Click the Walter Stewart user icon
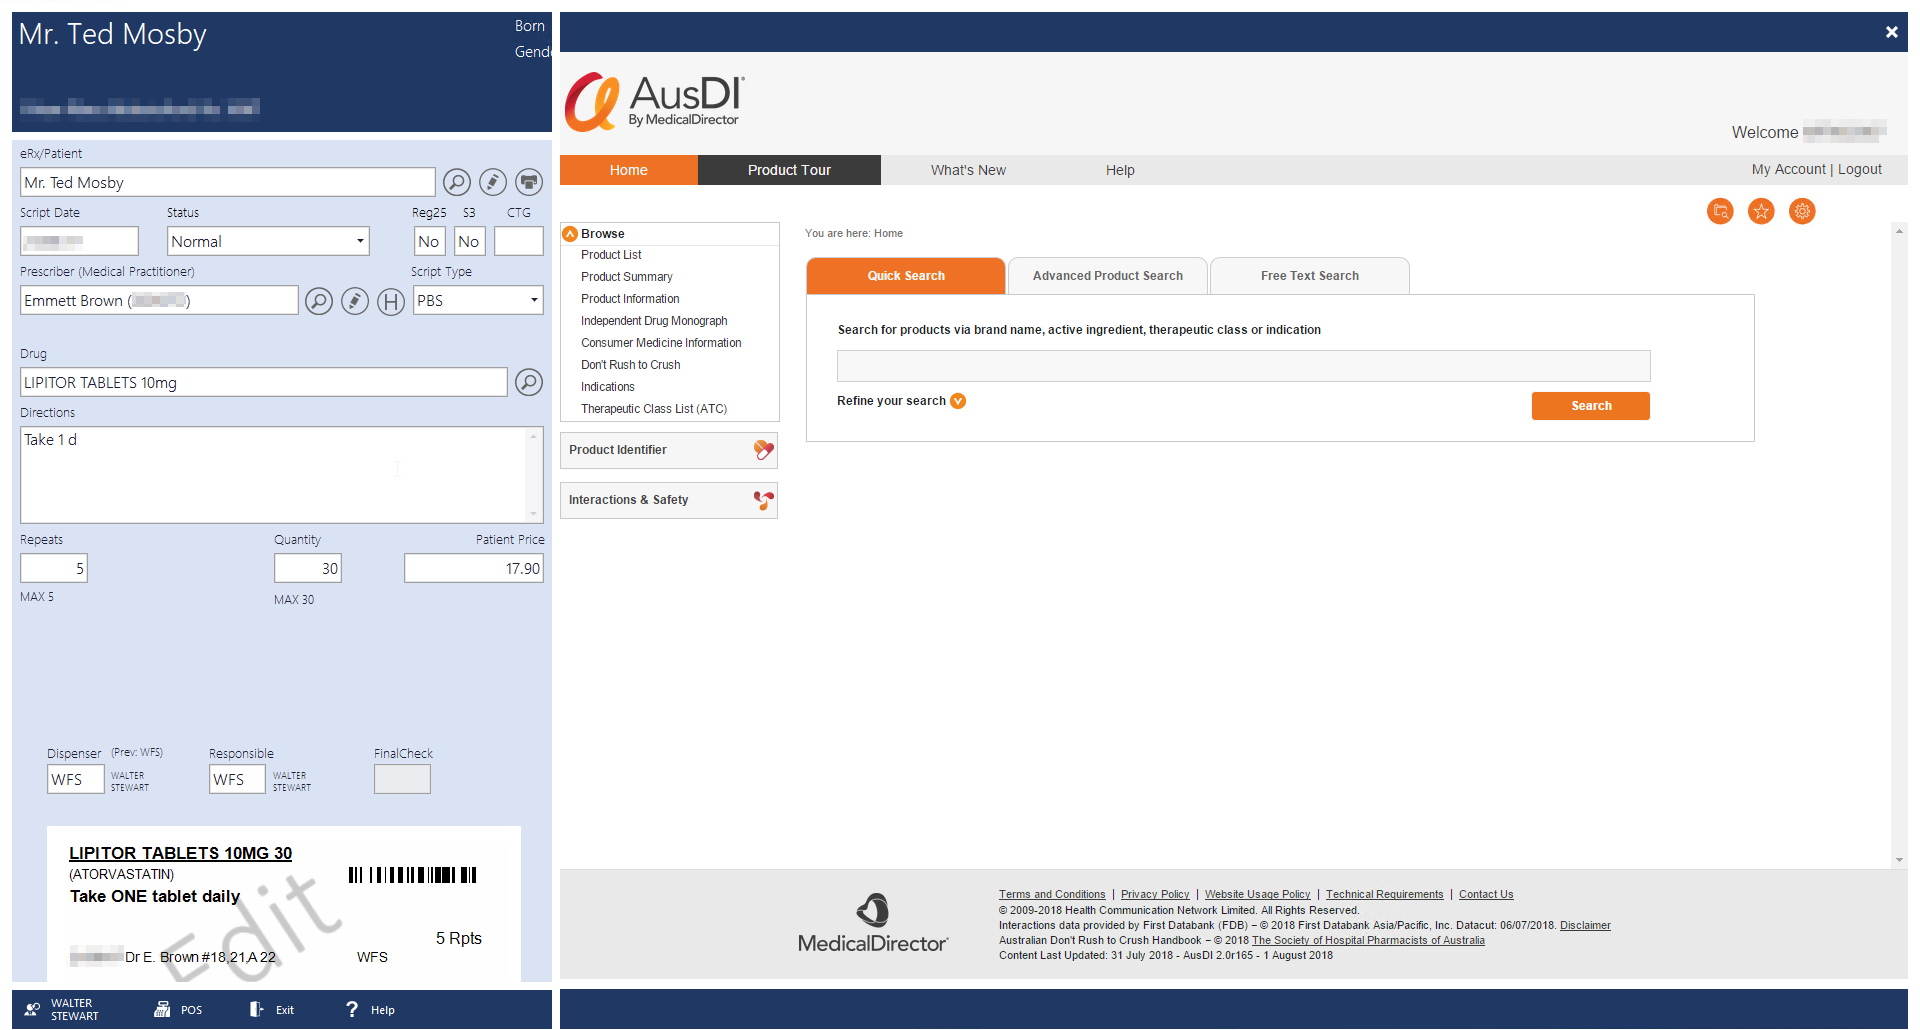1920x1030 pixels. pos(33,1010)
